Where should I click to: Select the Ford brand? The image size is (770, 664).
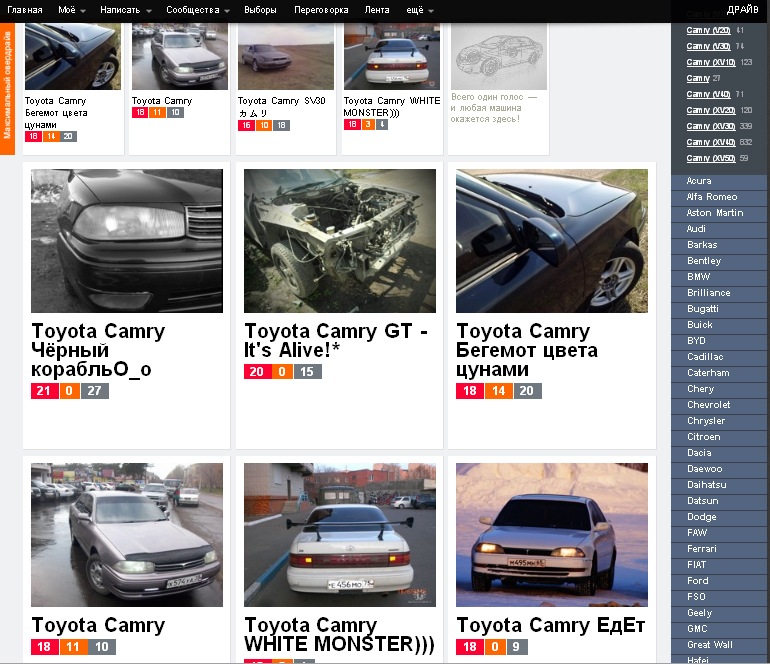pos(719,581)
